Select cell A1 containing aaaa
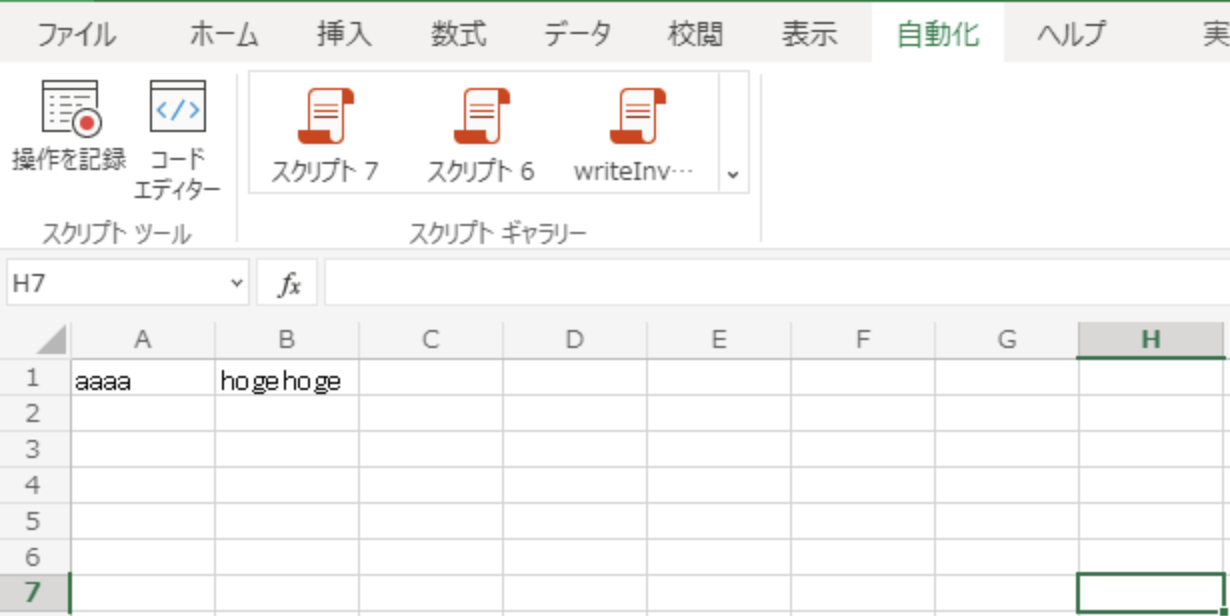Screen dimensions: 1230x616 pyautogui.click(x=144, y=380)
